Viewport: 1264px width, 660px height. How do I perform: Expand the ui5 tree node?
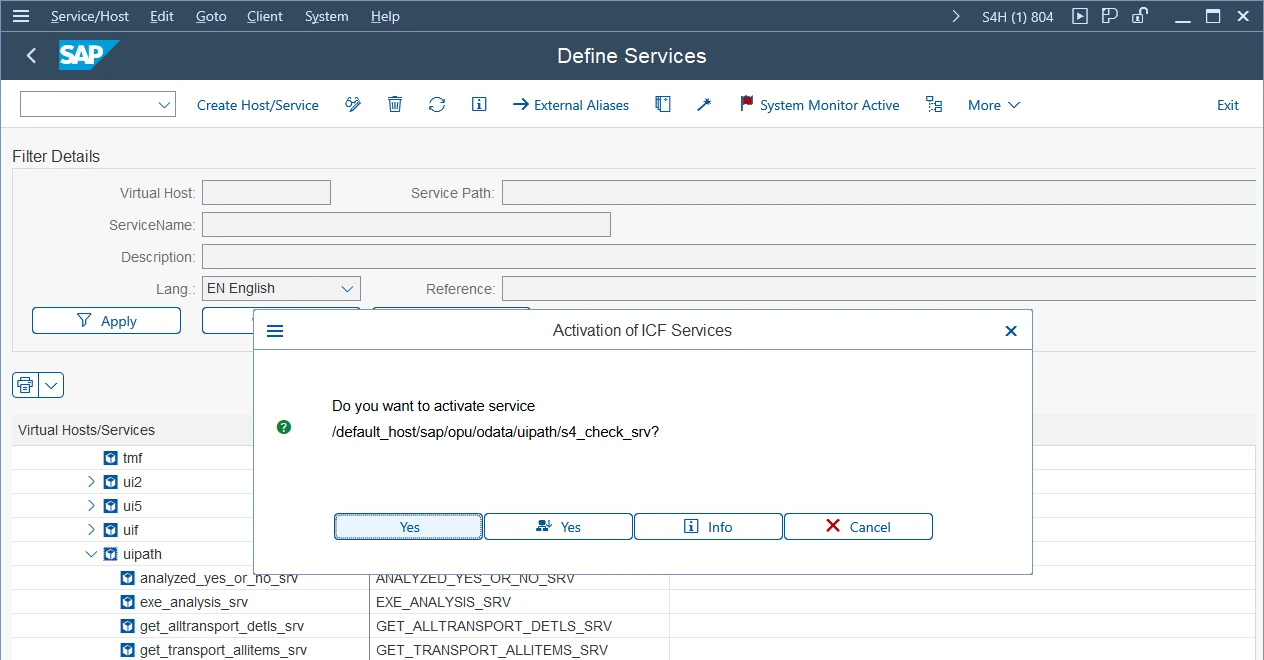91,506
